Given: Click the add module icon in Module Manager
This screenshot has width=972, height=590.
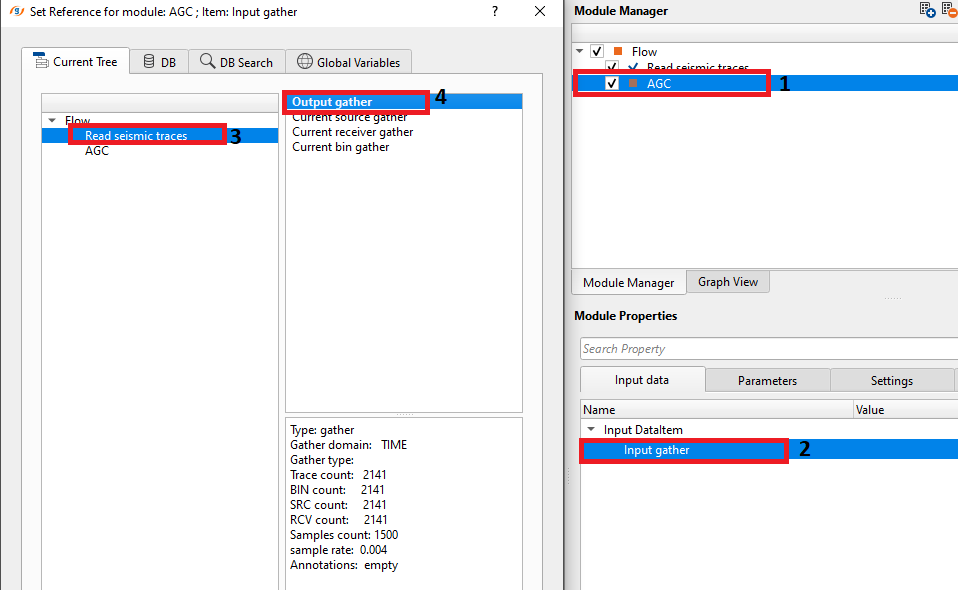Looking at the screenshot, I should coord(927,10).
